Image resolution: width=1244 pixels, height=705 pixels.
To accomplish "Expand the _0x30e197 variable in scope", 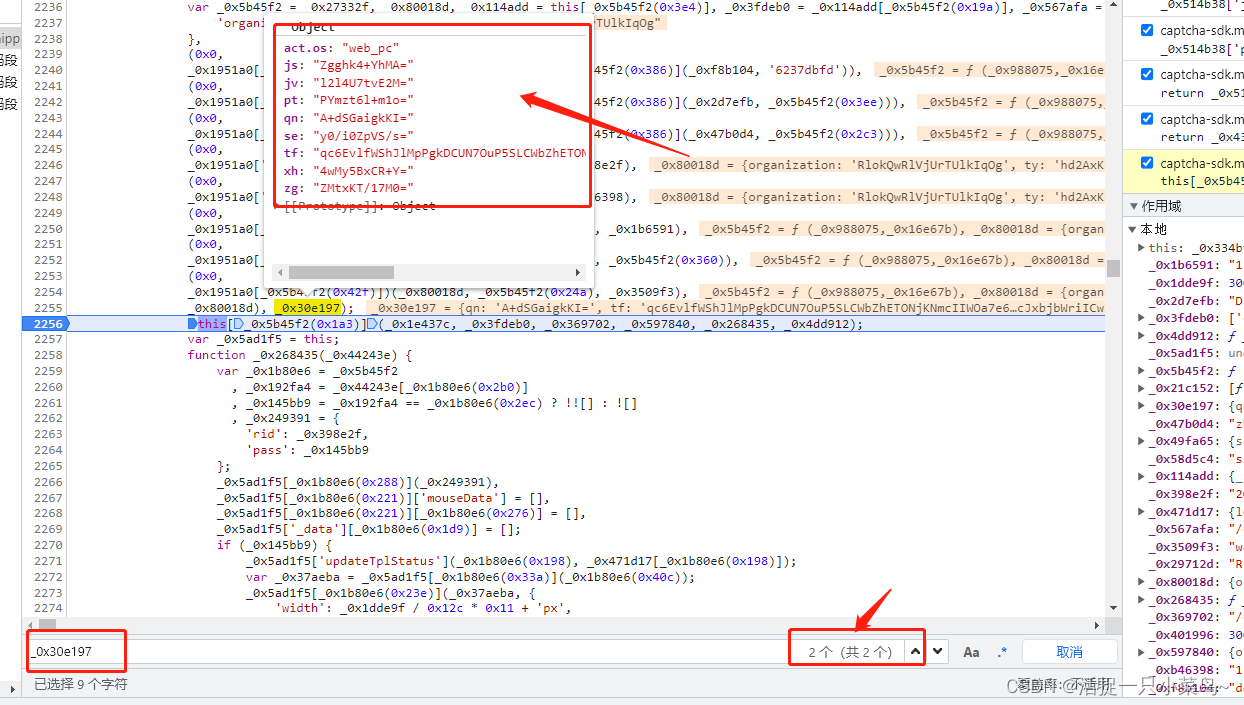I will 1143,406.
